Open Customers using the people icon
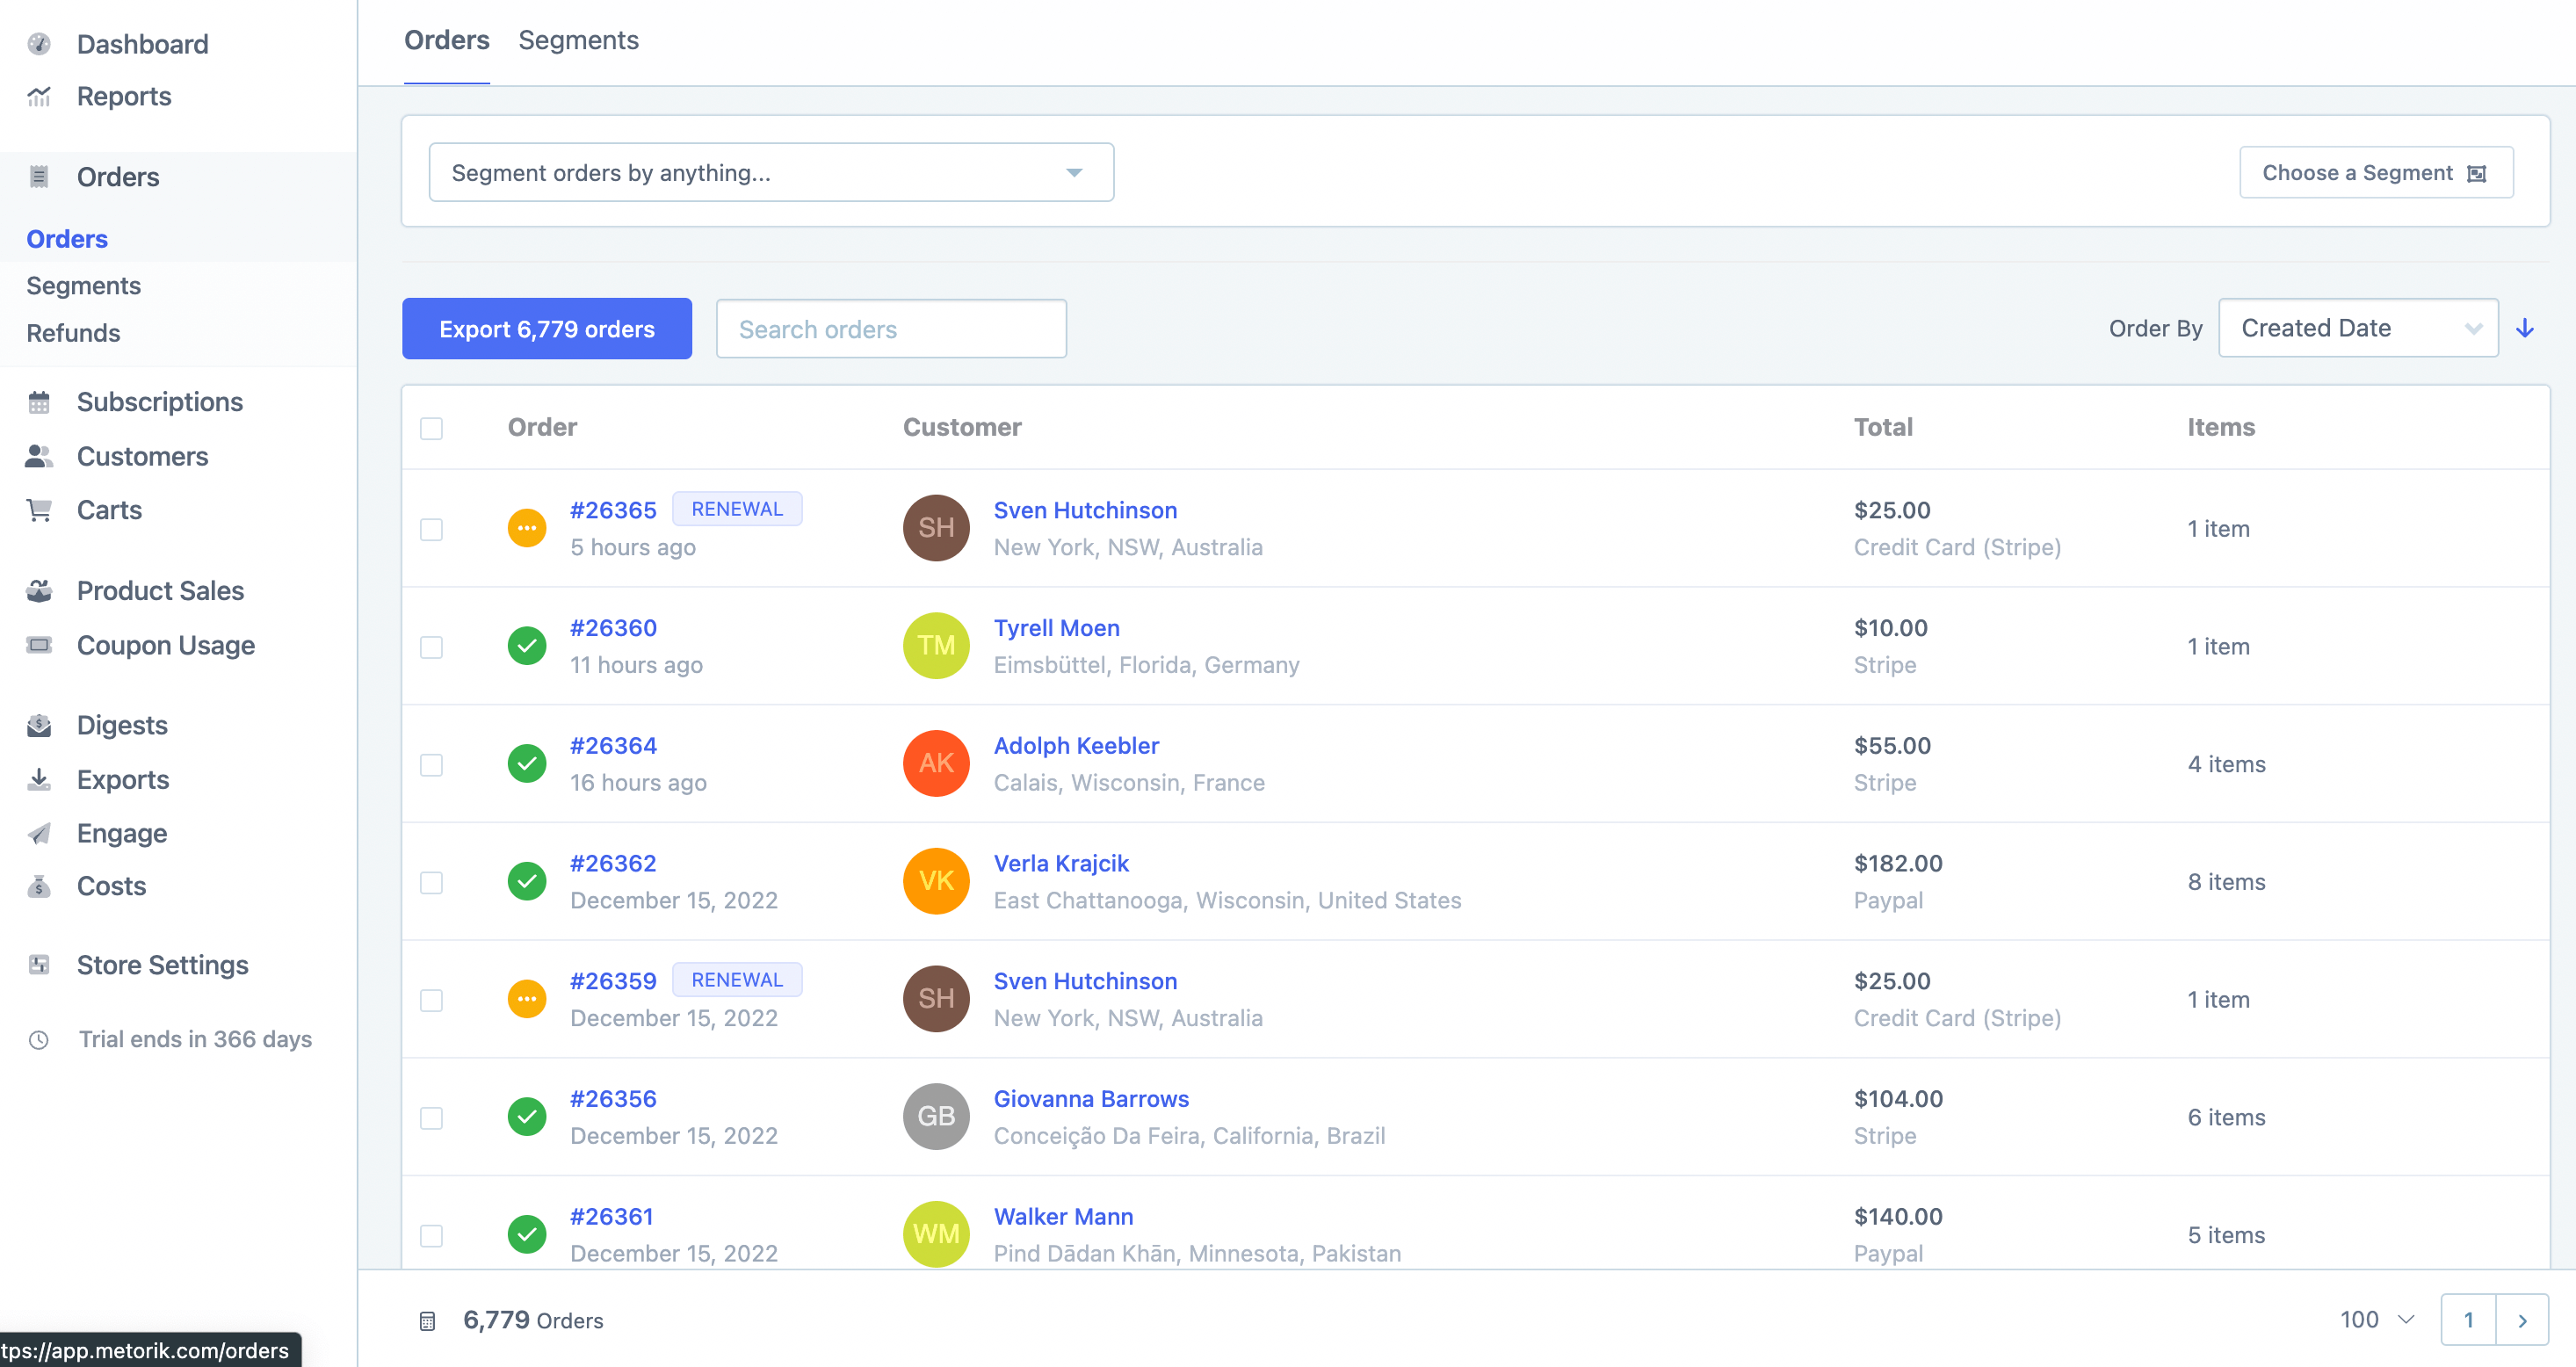The image size is (2576, 1367). tap(38, 456)
